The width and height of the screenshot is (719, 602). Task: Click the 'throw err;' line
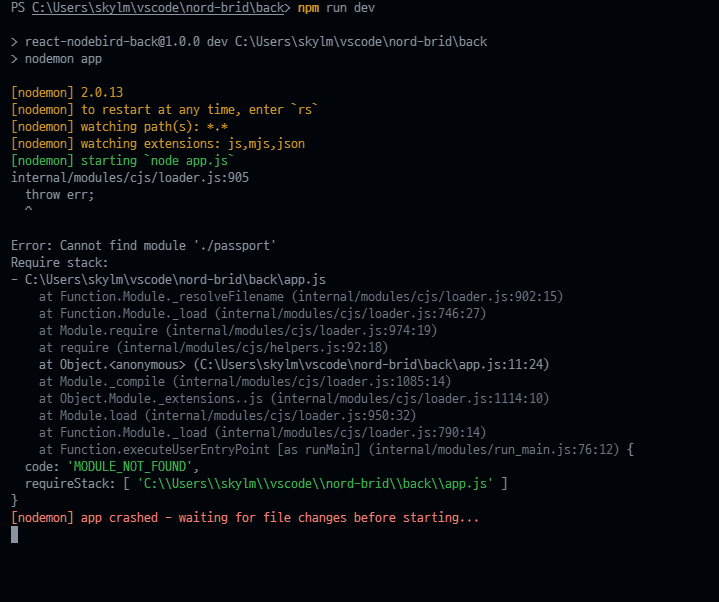coord(59,194)
